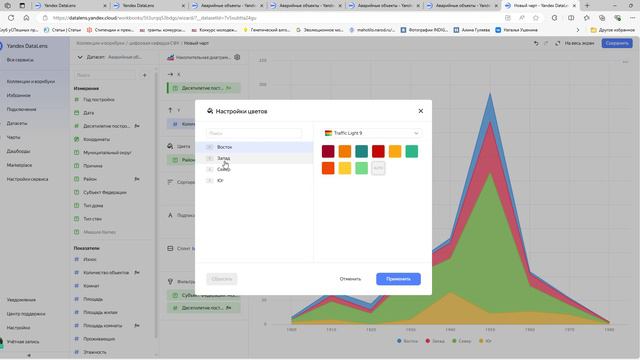Select the auto color swatch
Image resolution: width=640 pixels, height=360 pixels.
click(x=378, y=168)
